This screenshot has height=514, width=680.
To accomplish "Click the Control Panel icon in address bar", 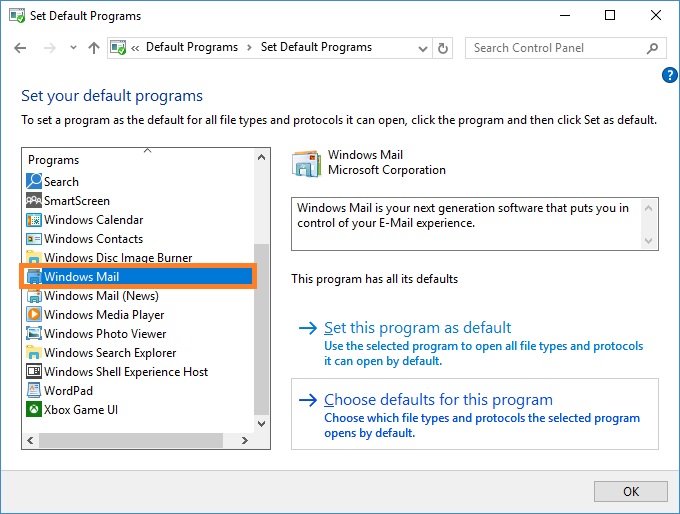I will 118,47.
